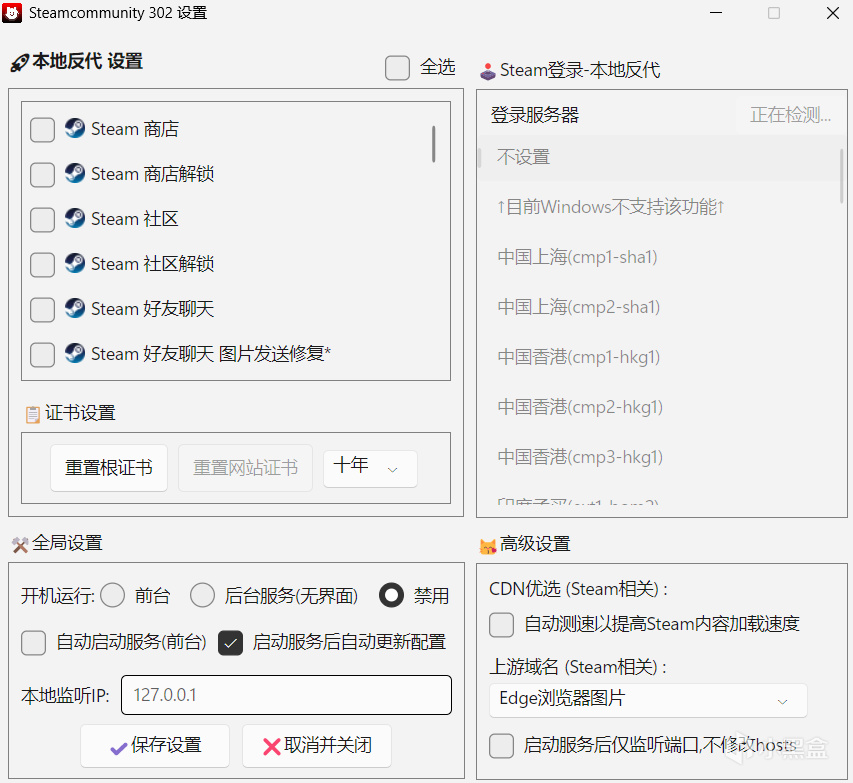The height and width of the screenshot is (783, 853).
Task: Enable the Steam 商店解锁 checkbox
Action: pyautogui.click(x=42, y=175)
